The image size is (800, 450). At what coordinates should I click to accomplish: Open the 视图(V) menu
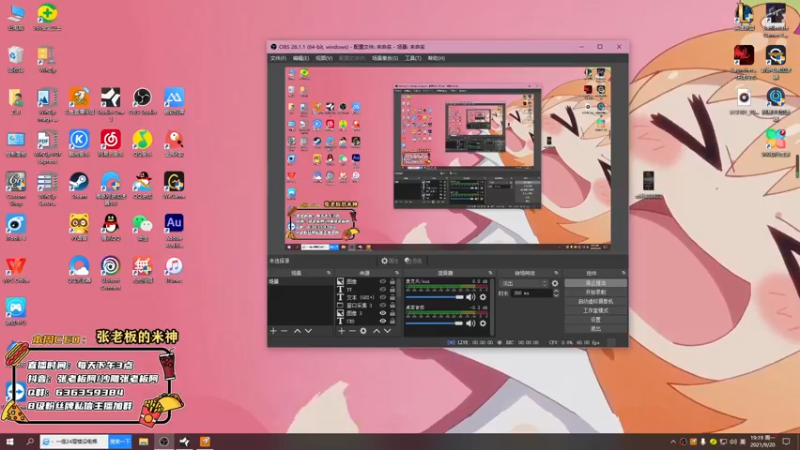[324, 58]
